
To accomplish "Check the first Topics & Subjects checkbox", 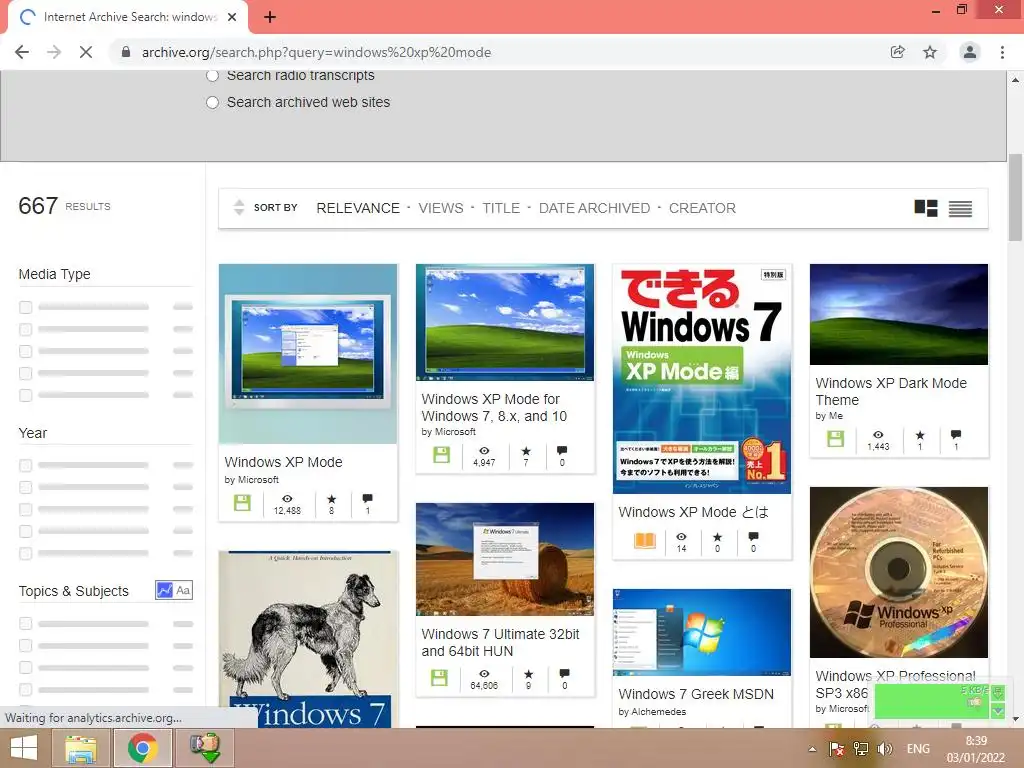I will [25, 623].
